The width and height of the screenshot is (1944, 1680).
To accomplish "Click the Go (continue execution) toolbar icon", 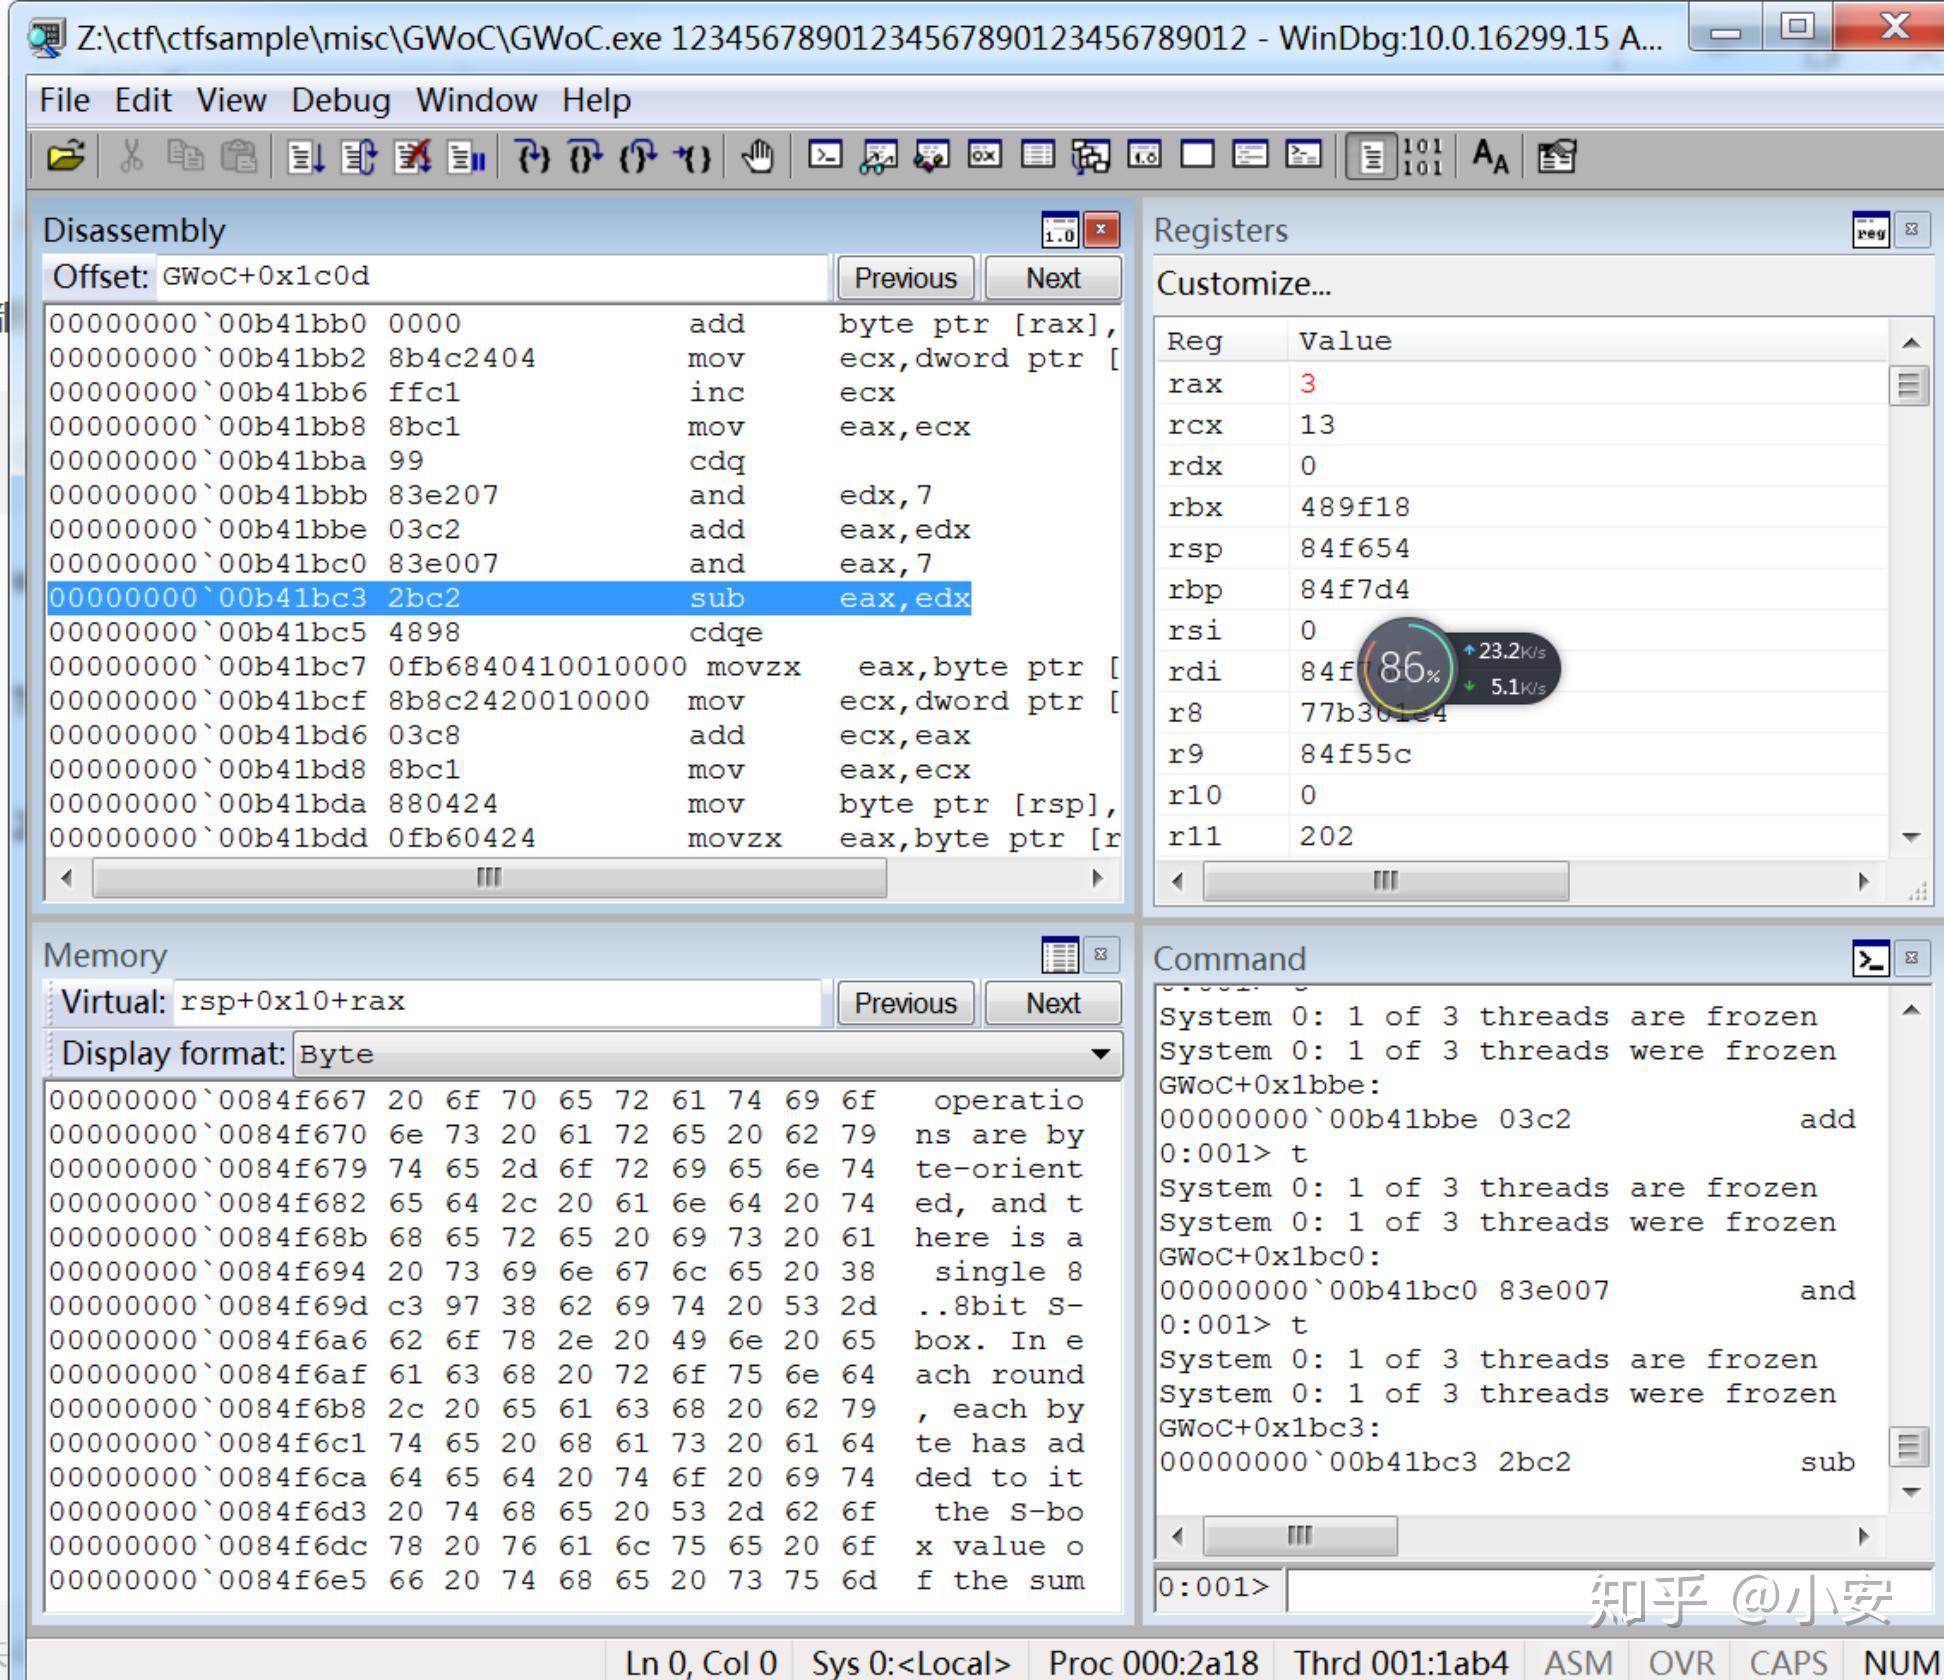I will (305, 157).
